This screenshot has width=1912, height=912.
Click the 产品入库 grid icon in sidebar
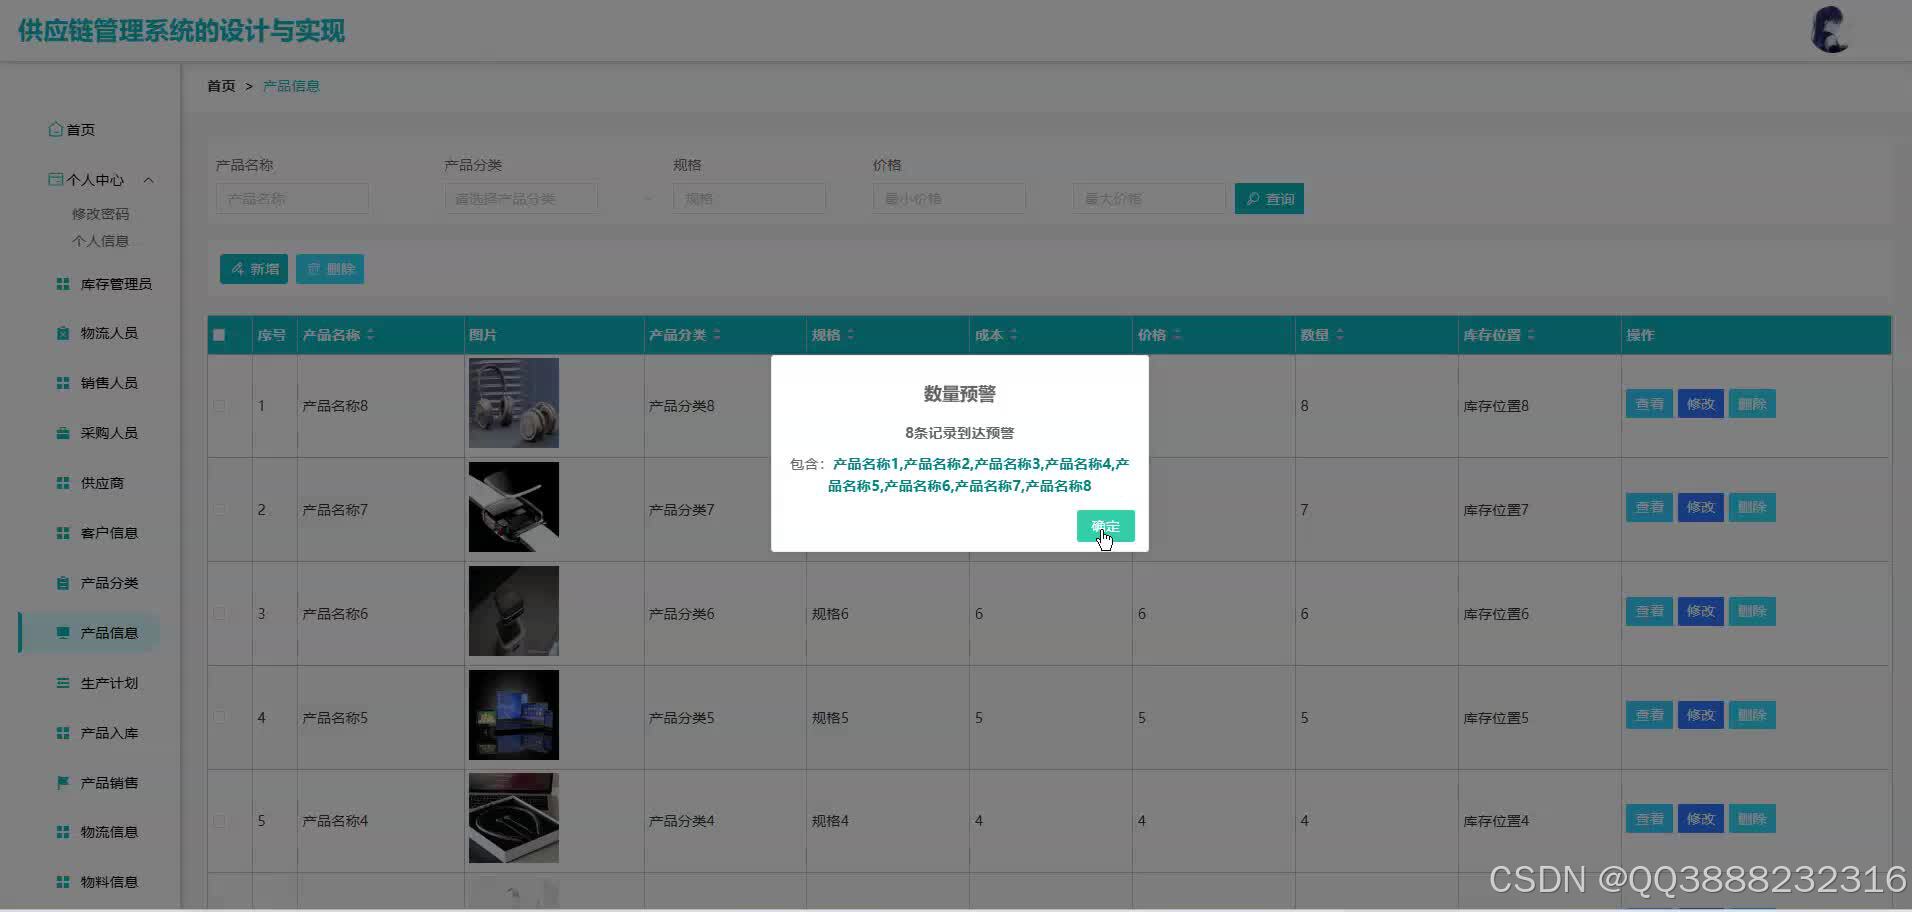tap(63, 733)
